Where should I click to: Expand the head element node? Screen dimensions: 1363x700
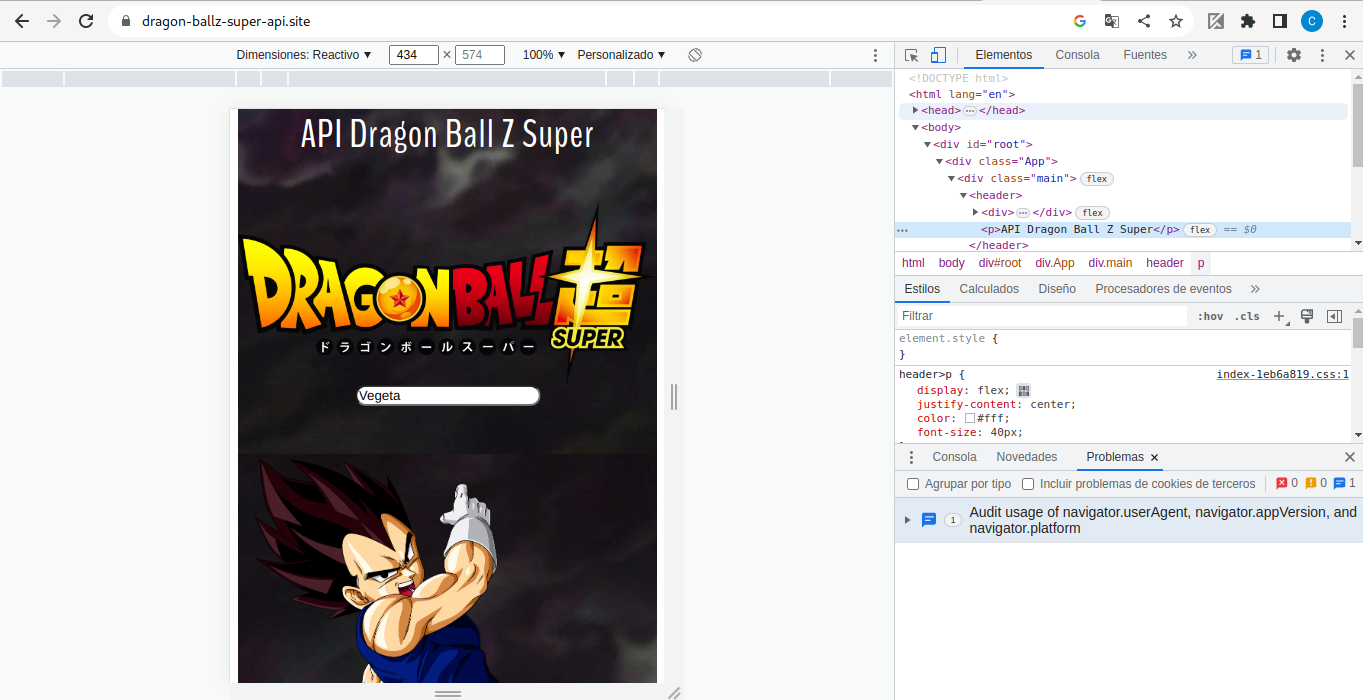[x=915, y=110]
